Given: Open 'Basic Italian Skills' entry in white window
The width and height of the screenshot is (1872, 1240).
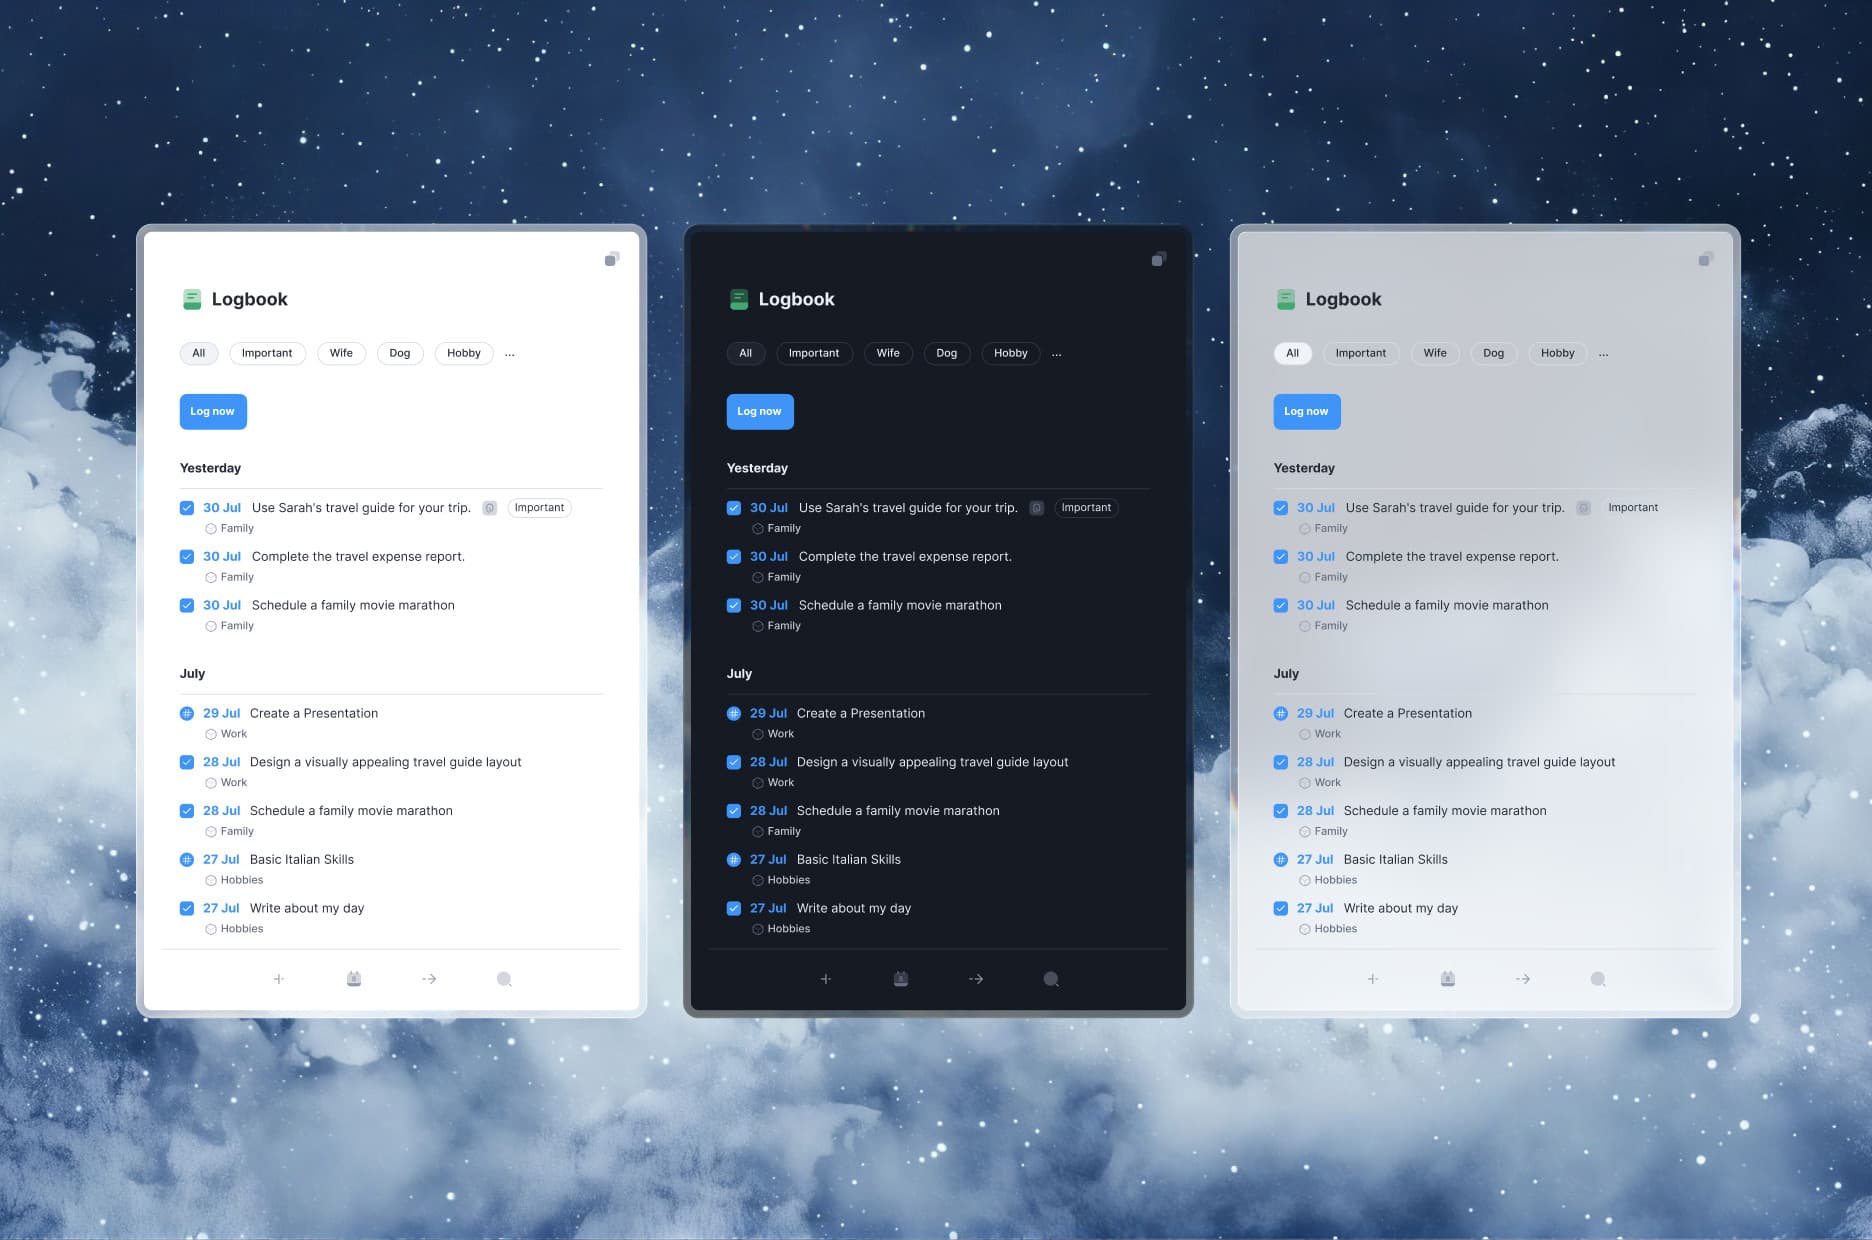Looking at the screenshot, I should coord(302,860).
